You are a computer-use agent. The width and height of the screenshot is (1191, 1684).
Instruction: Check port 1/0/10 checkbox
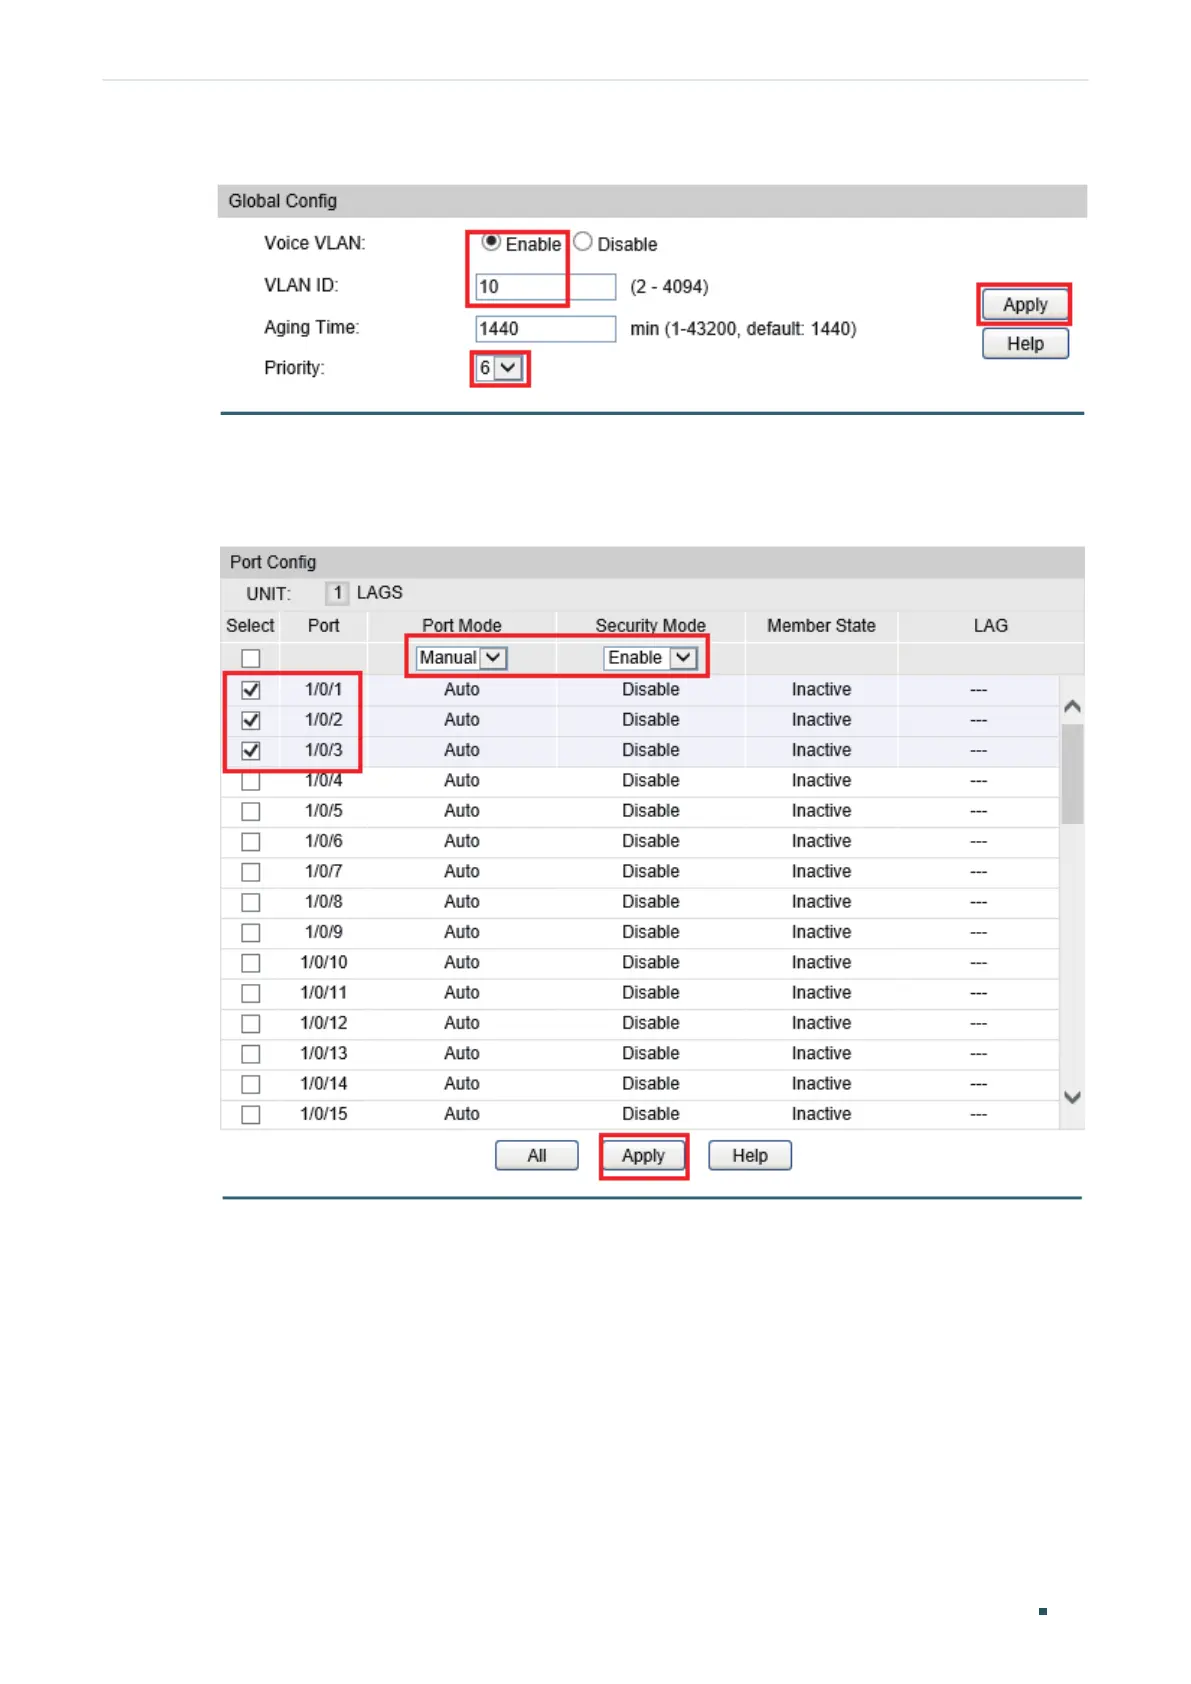tap(251, 963)
